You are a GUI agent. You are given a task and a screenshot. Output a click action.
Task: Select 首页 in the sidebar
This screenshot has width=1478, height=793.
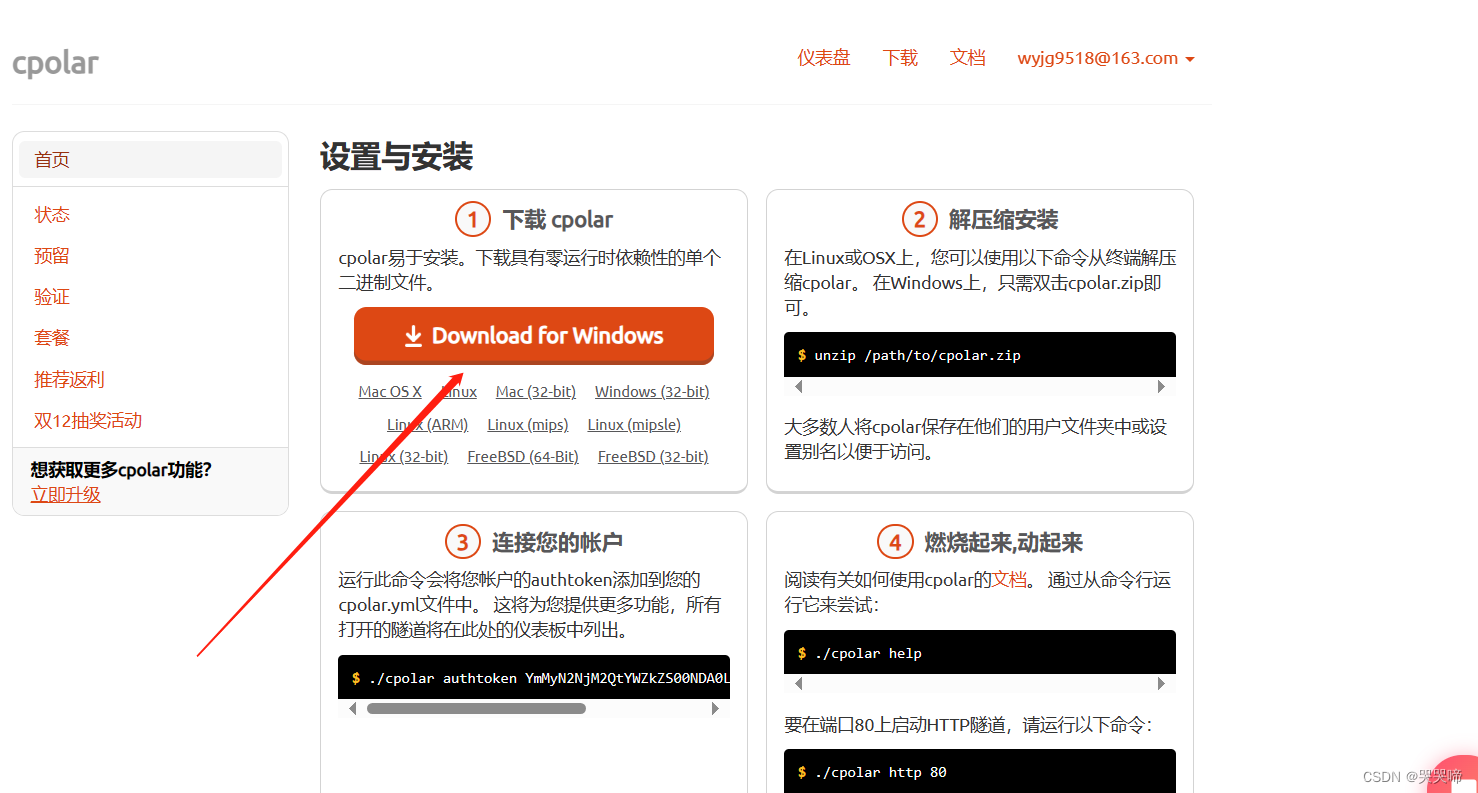point(150,159)
